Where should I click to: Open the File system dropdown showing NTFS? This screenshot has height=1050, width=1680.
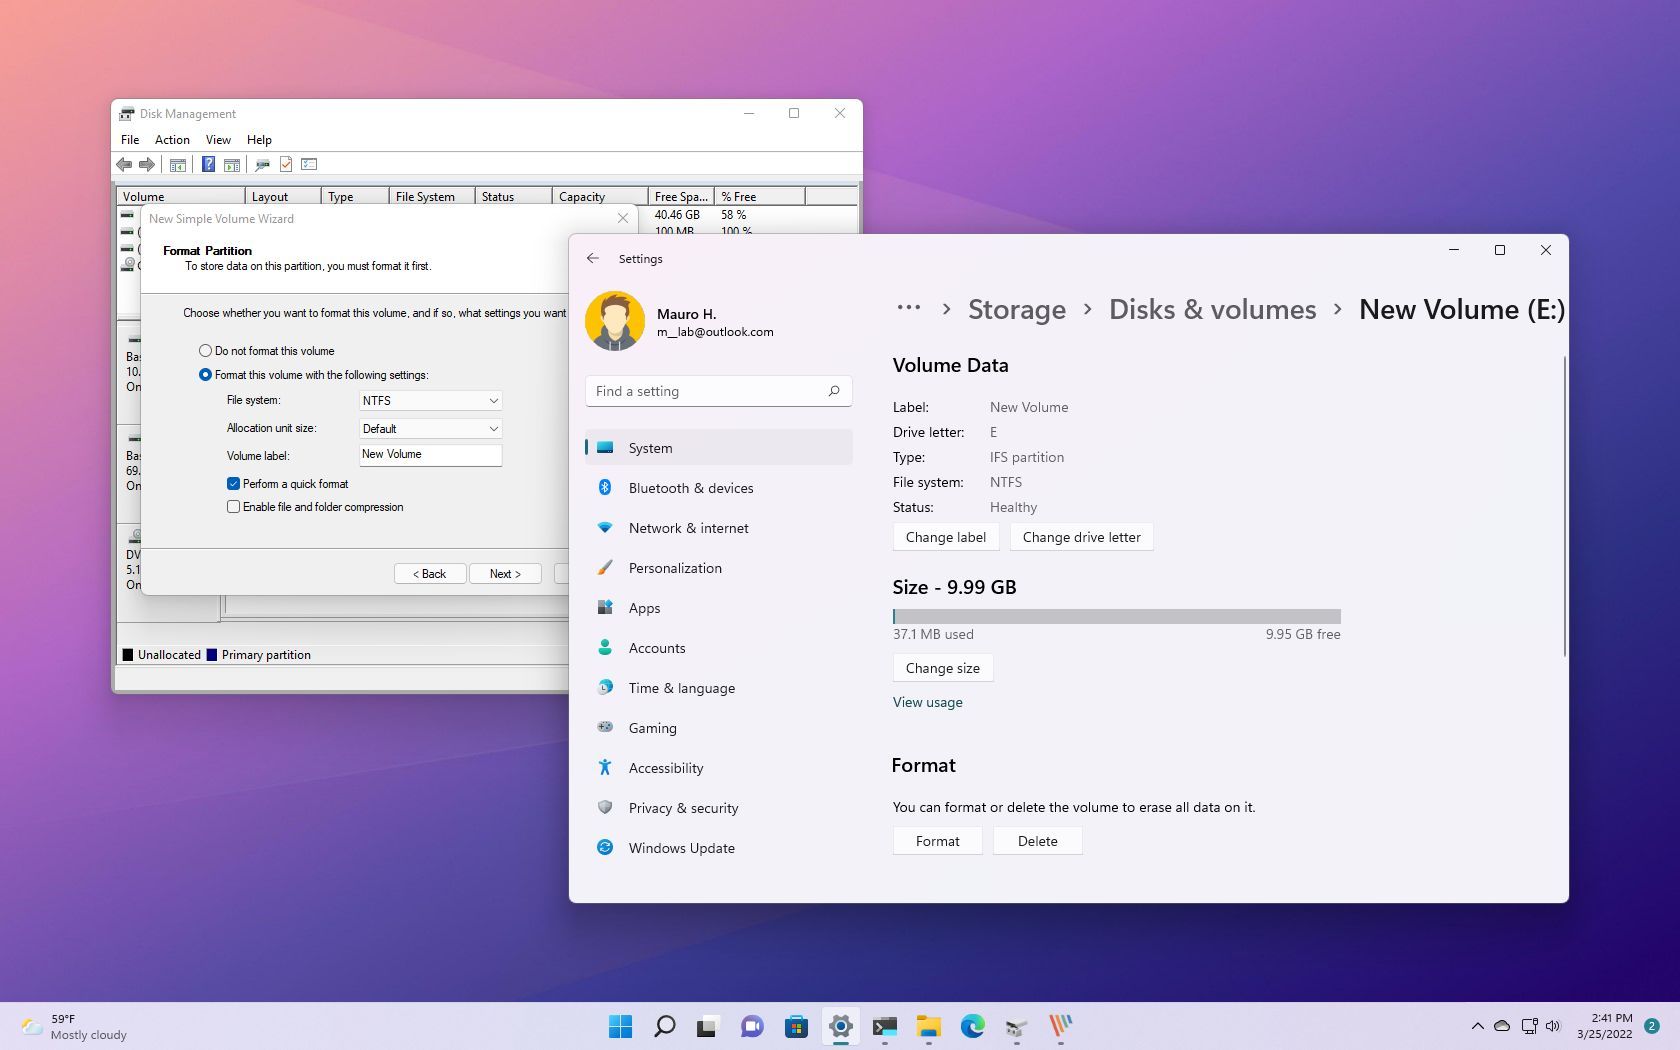pyautogui.click(x=429, y=400)
